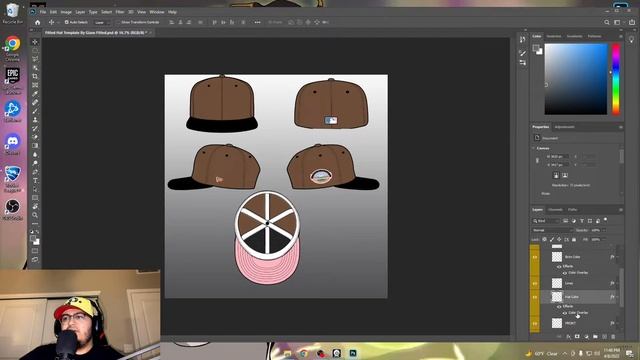
Task: Collapse effects on Brim Color layer
Action: tap(618, 257)
